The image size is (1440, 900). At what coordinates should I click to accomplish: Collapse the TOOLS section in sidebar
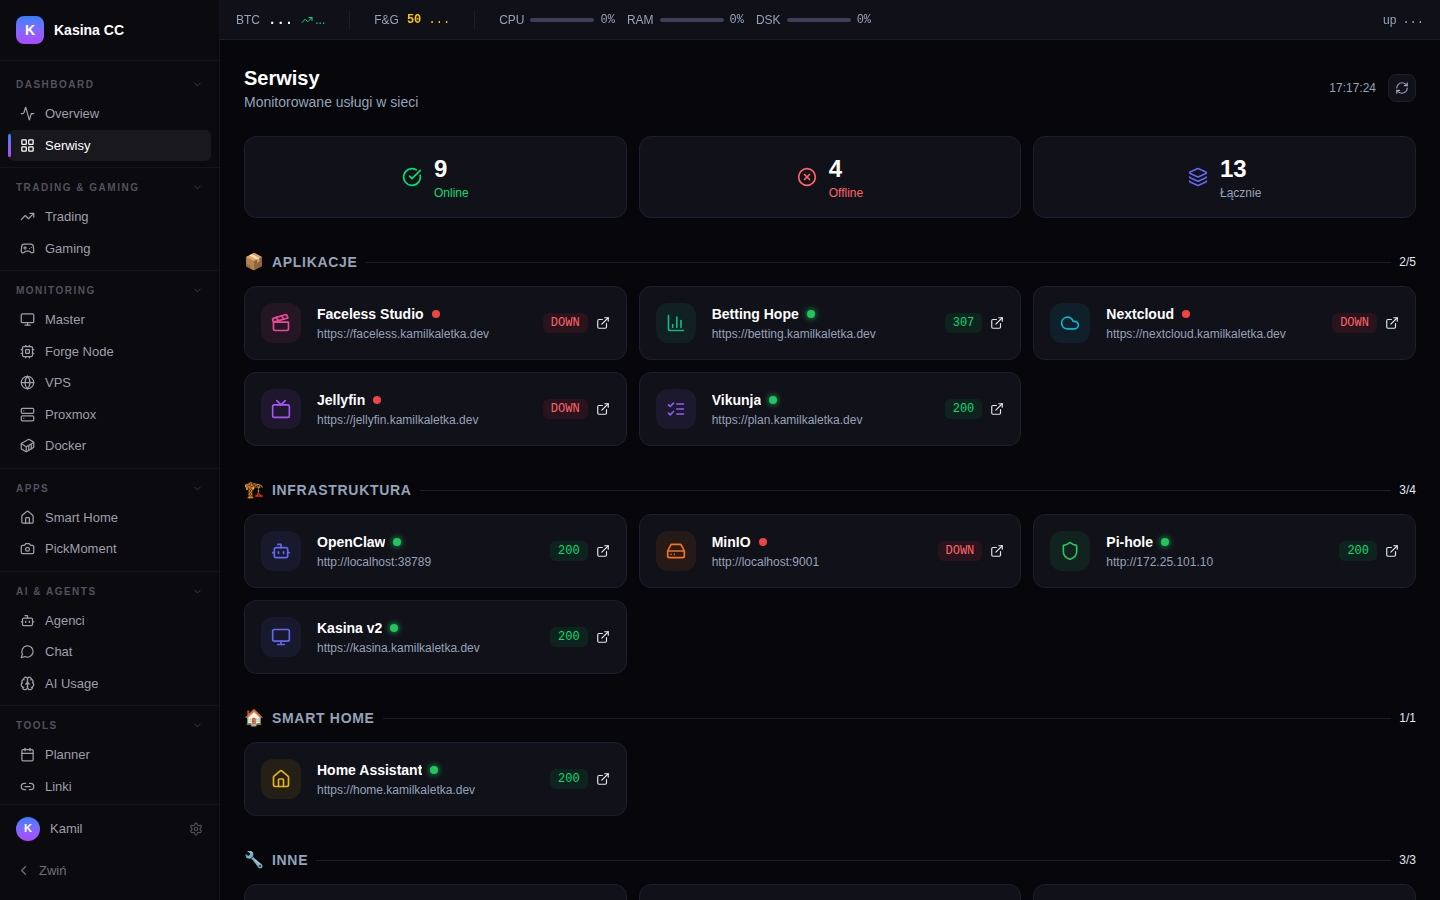(x=196, y=725)
